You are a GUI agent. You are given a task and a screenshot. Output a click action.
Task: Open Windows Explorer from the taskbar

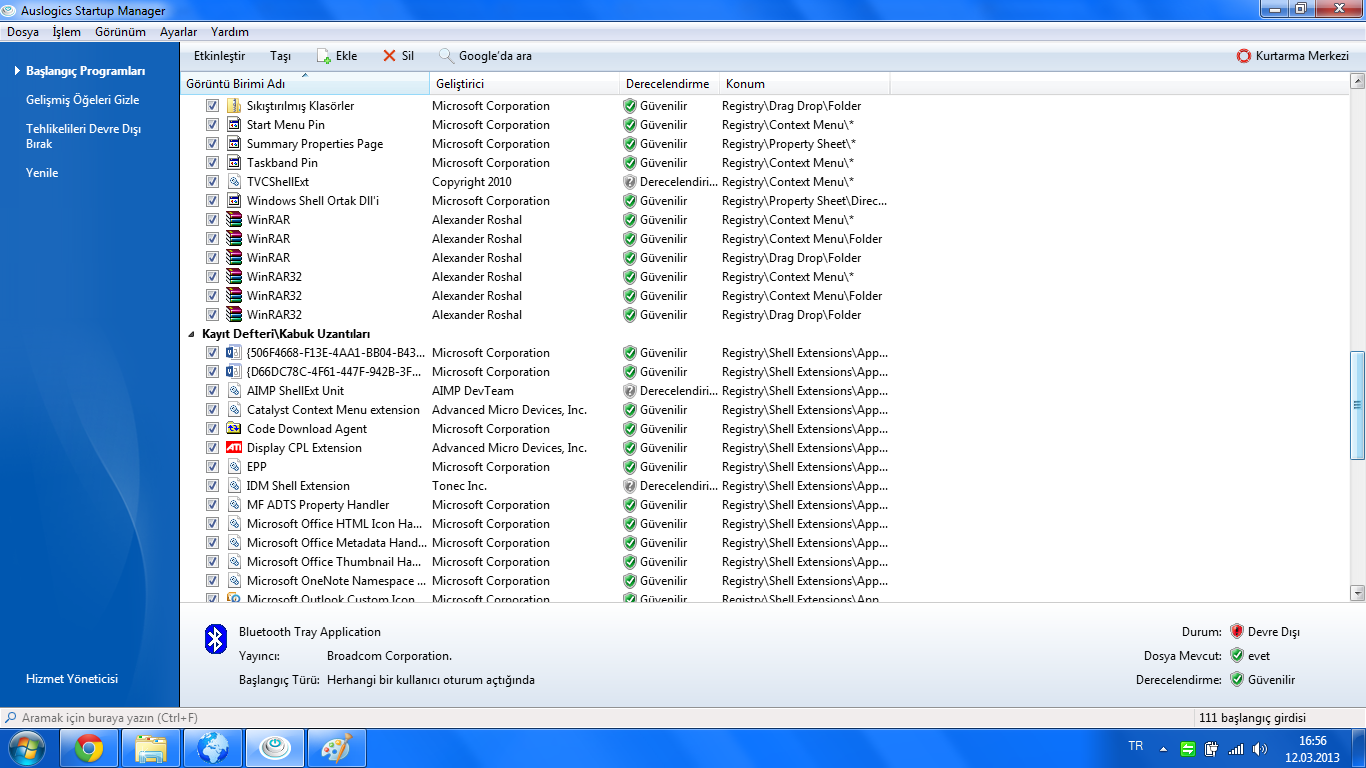pos(151,748)
